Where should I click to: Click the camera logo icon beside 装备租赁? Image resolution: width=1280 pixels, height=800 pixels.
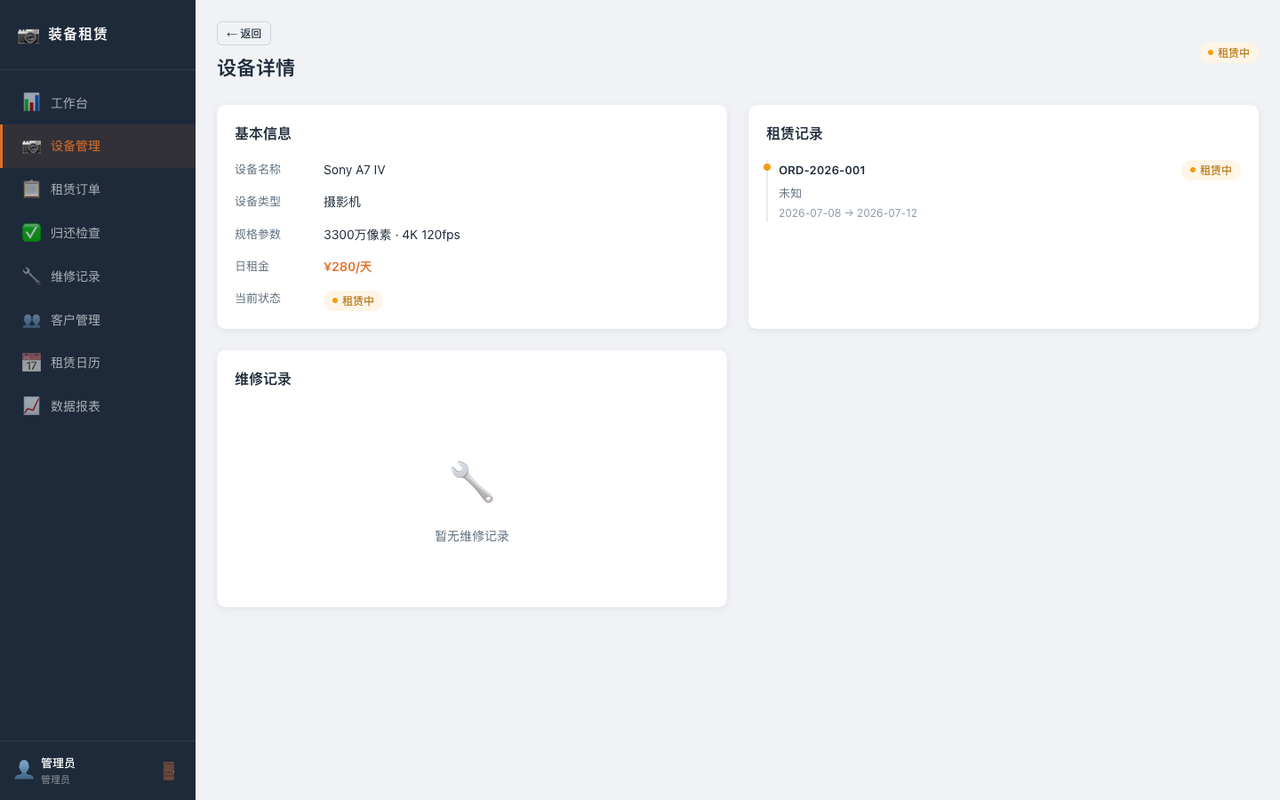[28, 35]
